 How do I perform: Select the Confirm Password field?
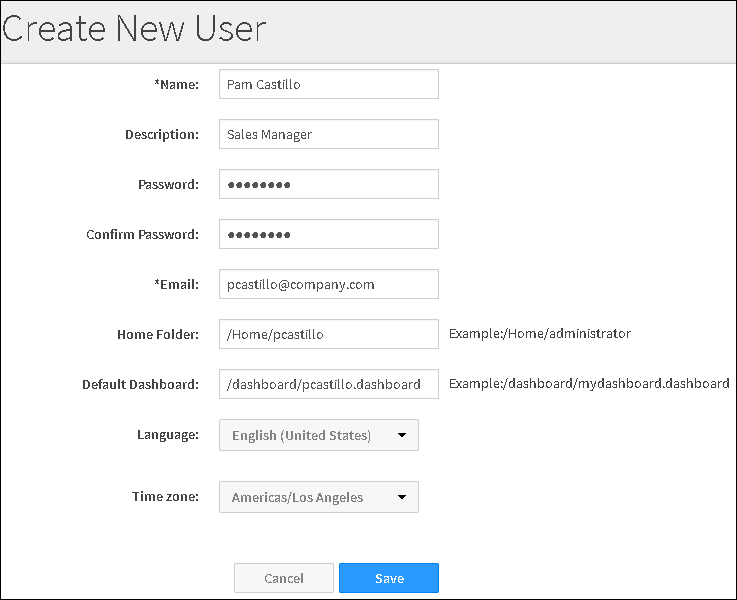pos(329,234)
